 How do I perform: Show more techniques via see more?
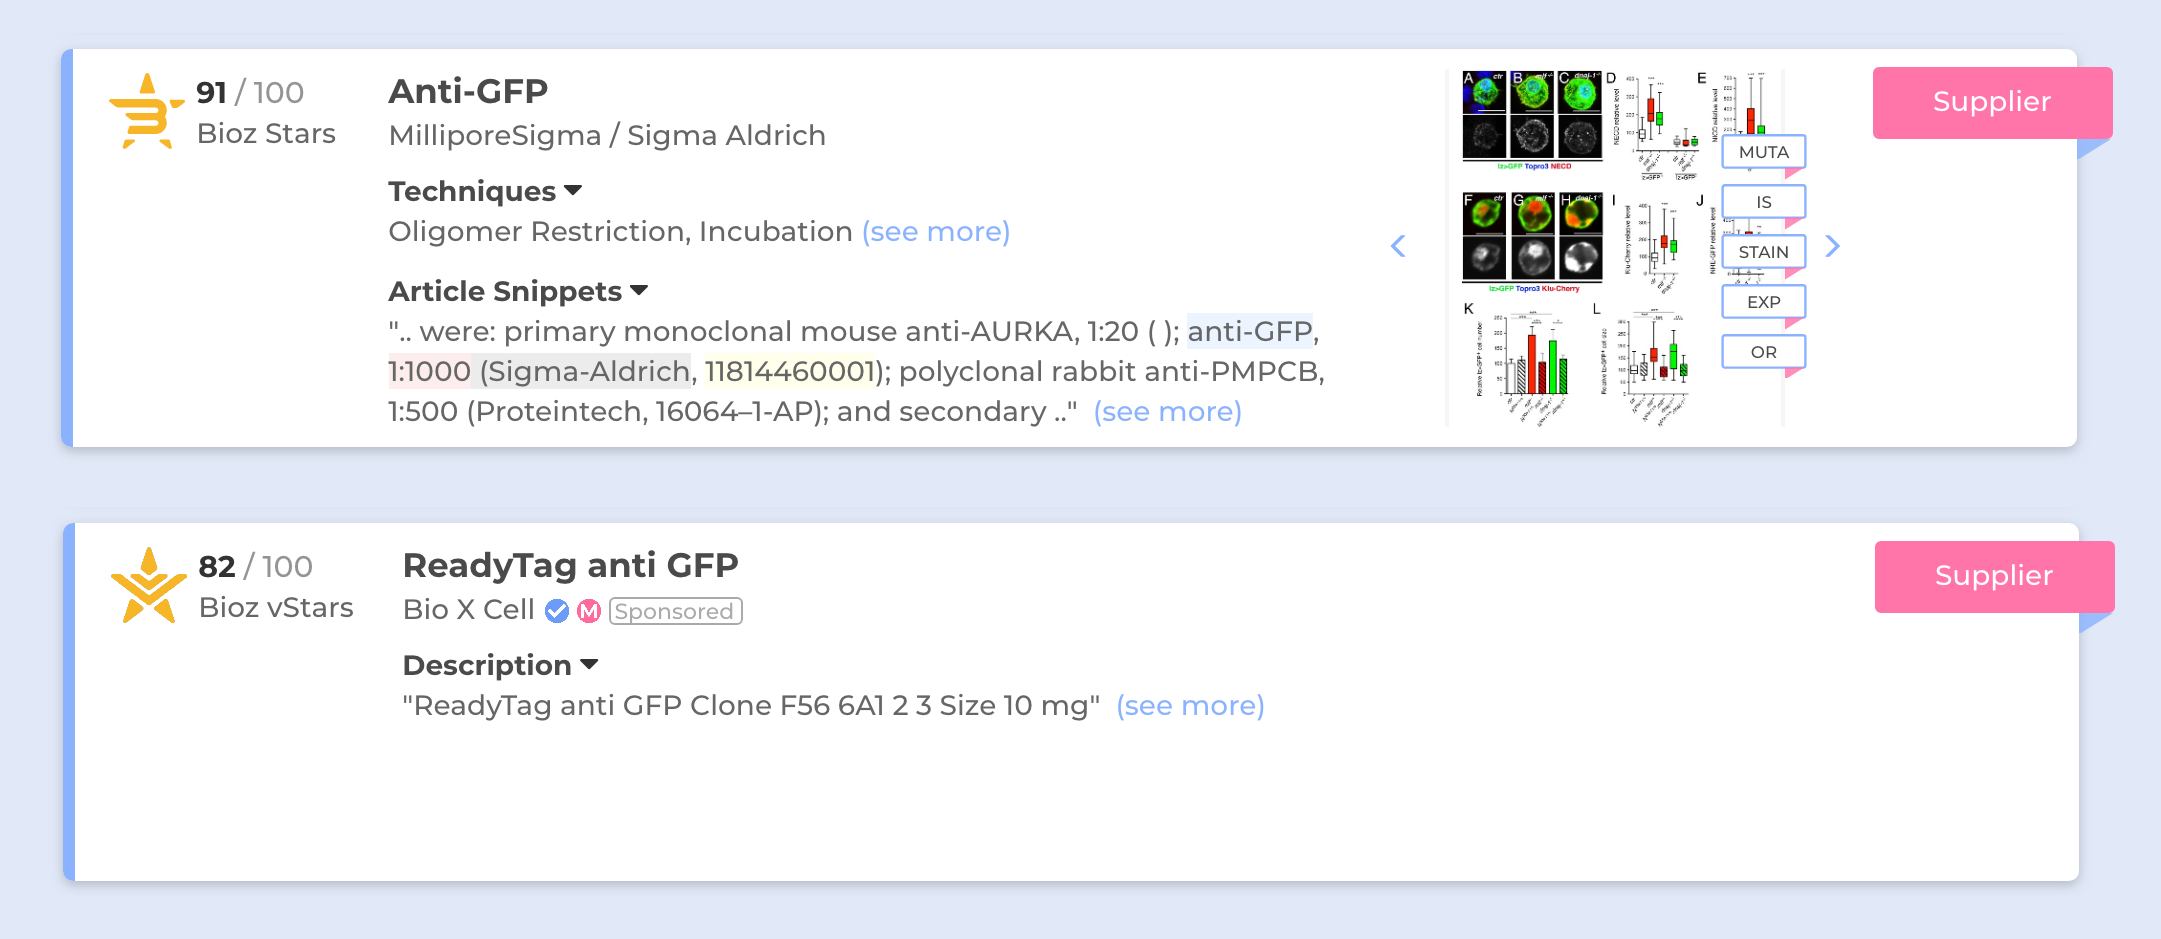pos(936,232)
